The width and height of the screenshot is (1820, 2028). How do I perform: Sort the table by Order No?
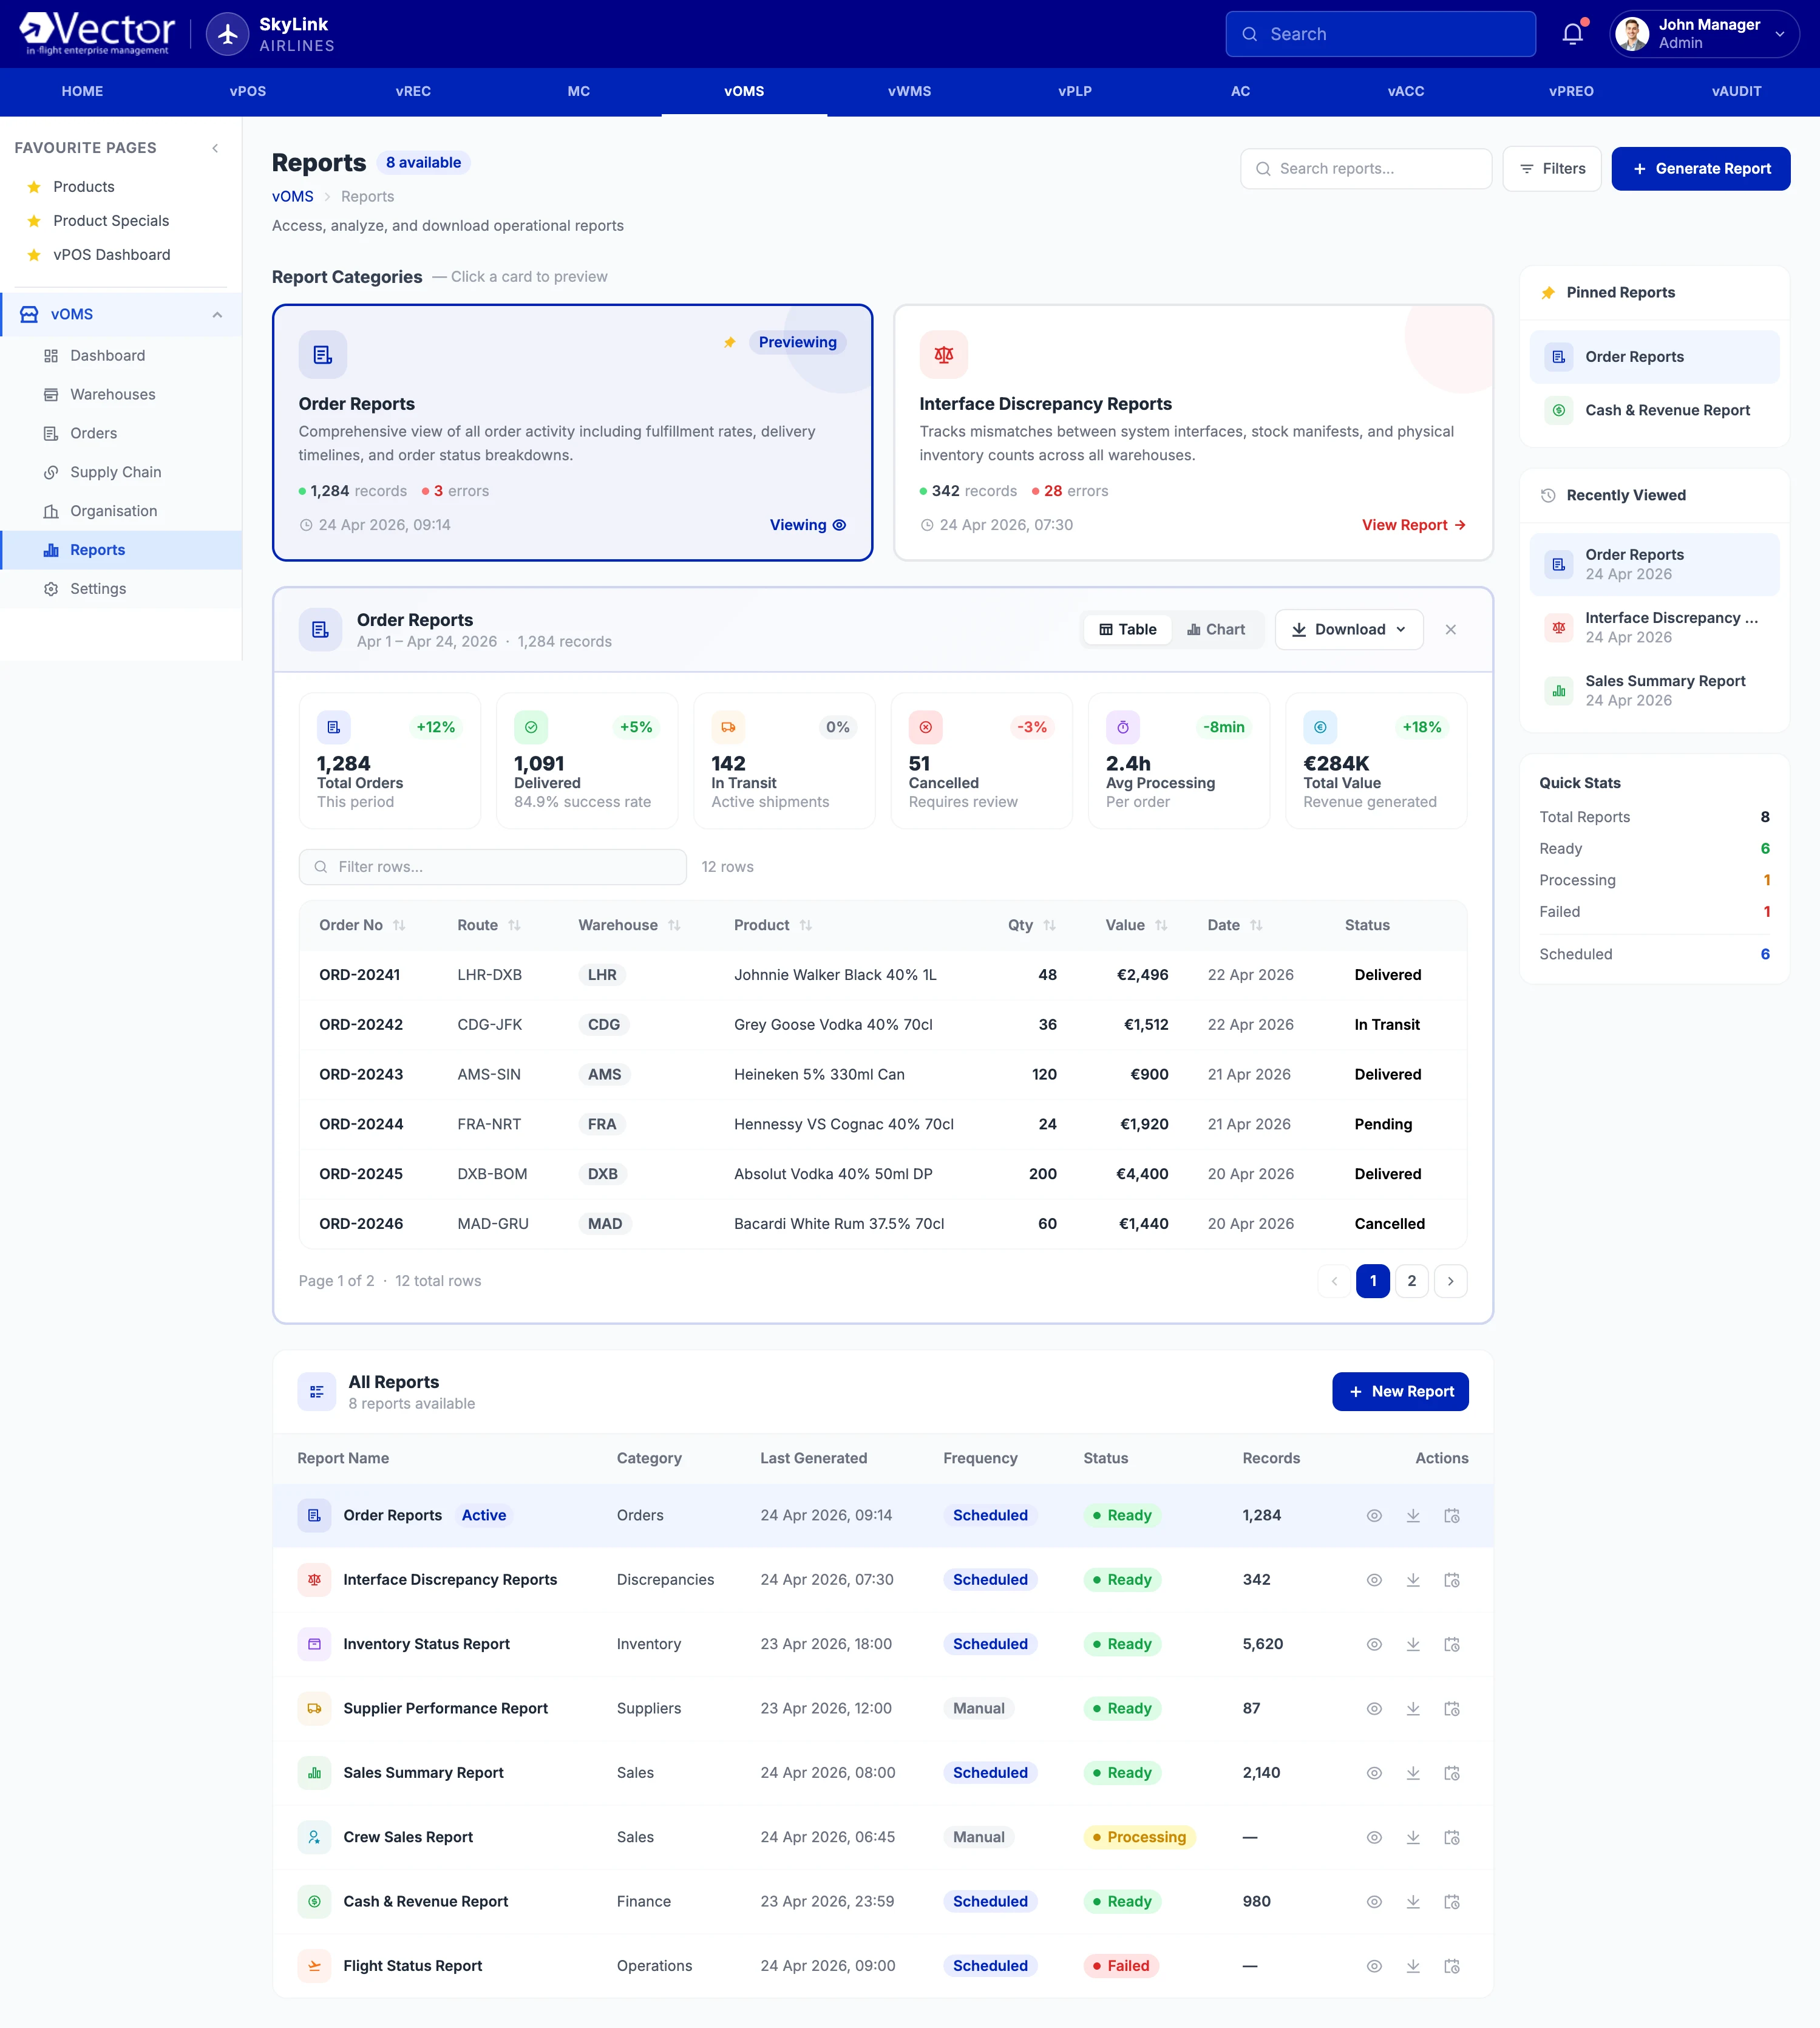coord(362,925)
